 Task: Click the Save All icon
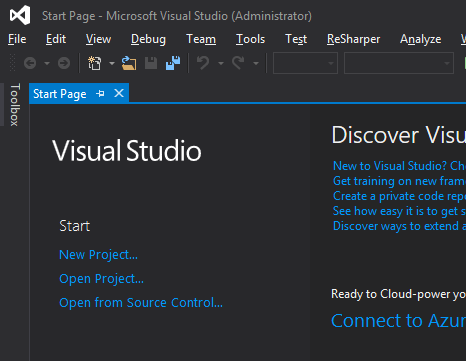click(x=173, y=63)
